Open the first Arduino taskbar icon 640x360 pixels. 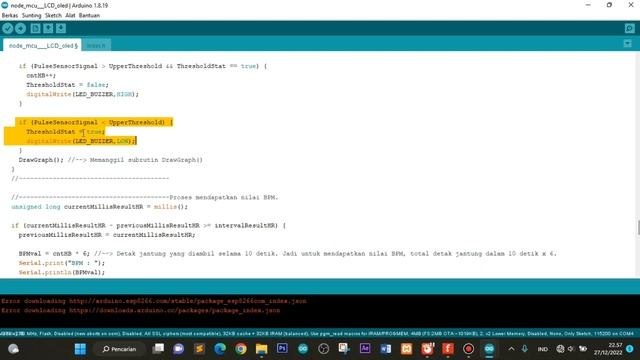click(303, 349)
